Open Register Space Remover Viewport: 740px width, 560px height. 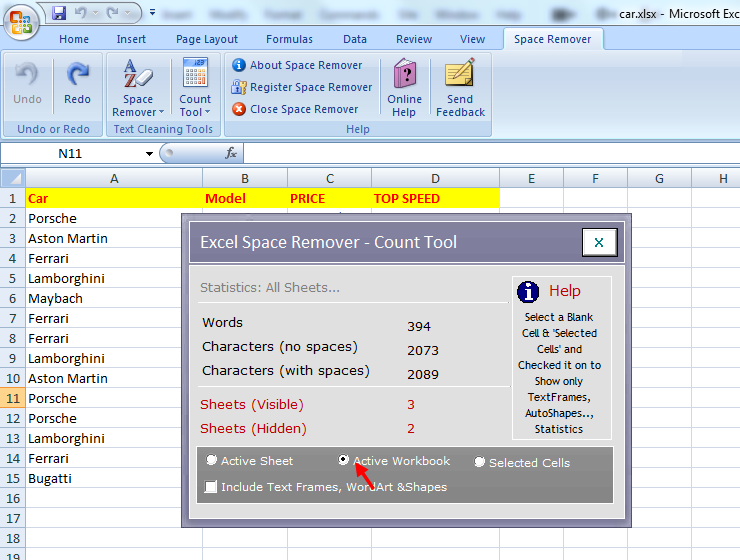302,87
